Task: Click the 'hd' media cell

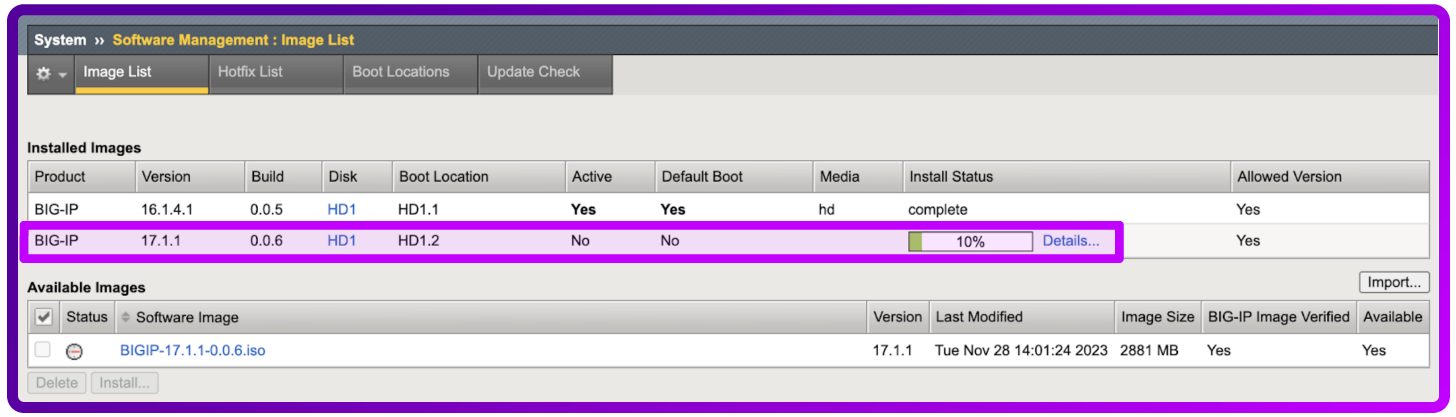Action: pyautogui.click(x=826, y=210)
